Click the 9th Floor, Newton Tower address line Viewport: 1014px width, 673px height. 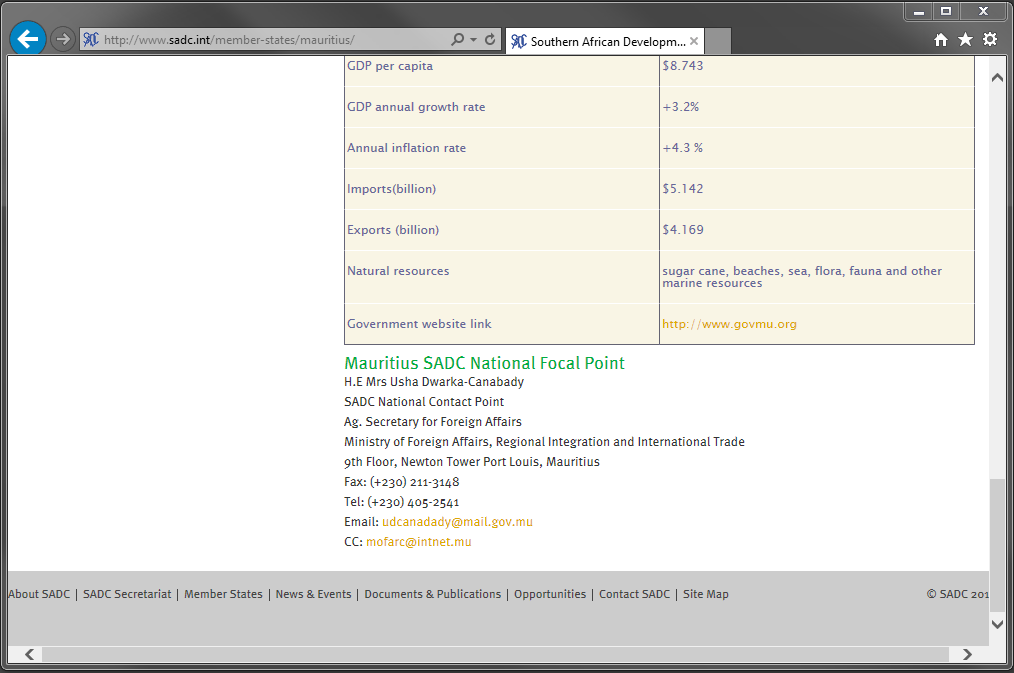click(471, 462)
